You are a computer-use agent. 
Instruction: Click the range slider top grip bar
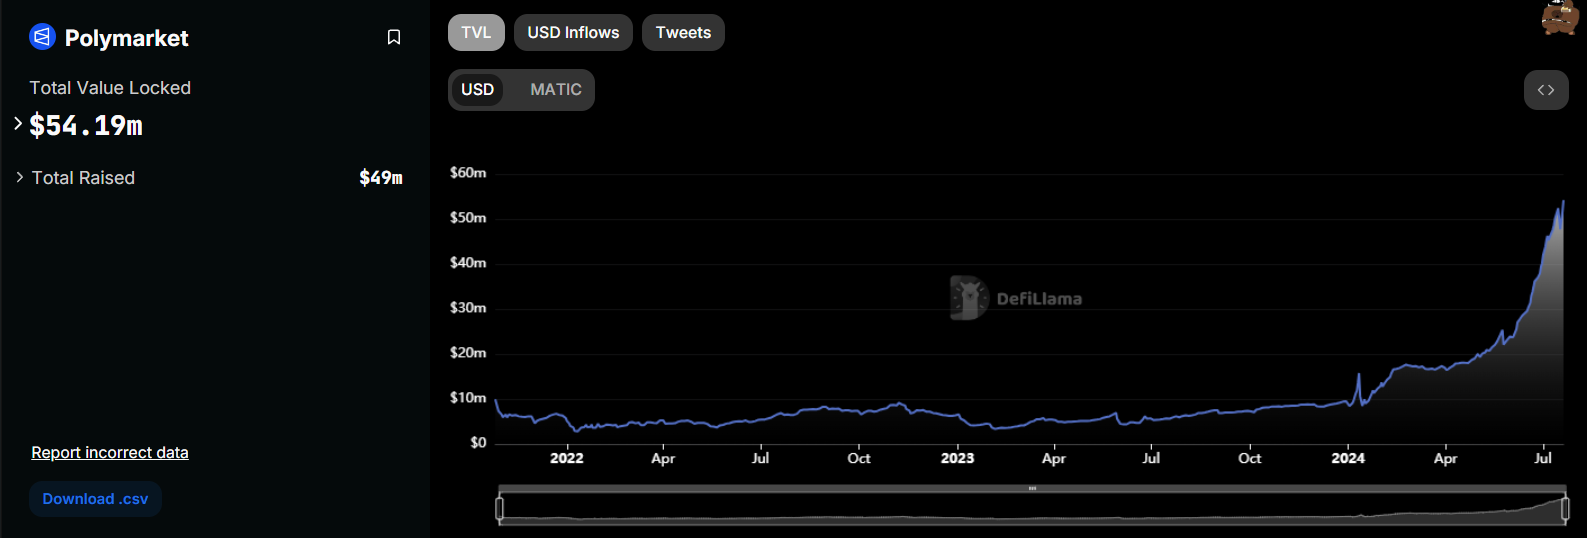click(1032, 488)
